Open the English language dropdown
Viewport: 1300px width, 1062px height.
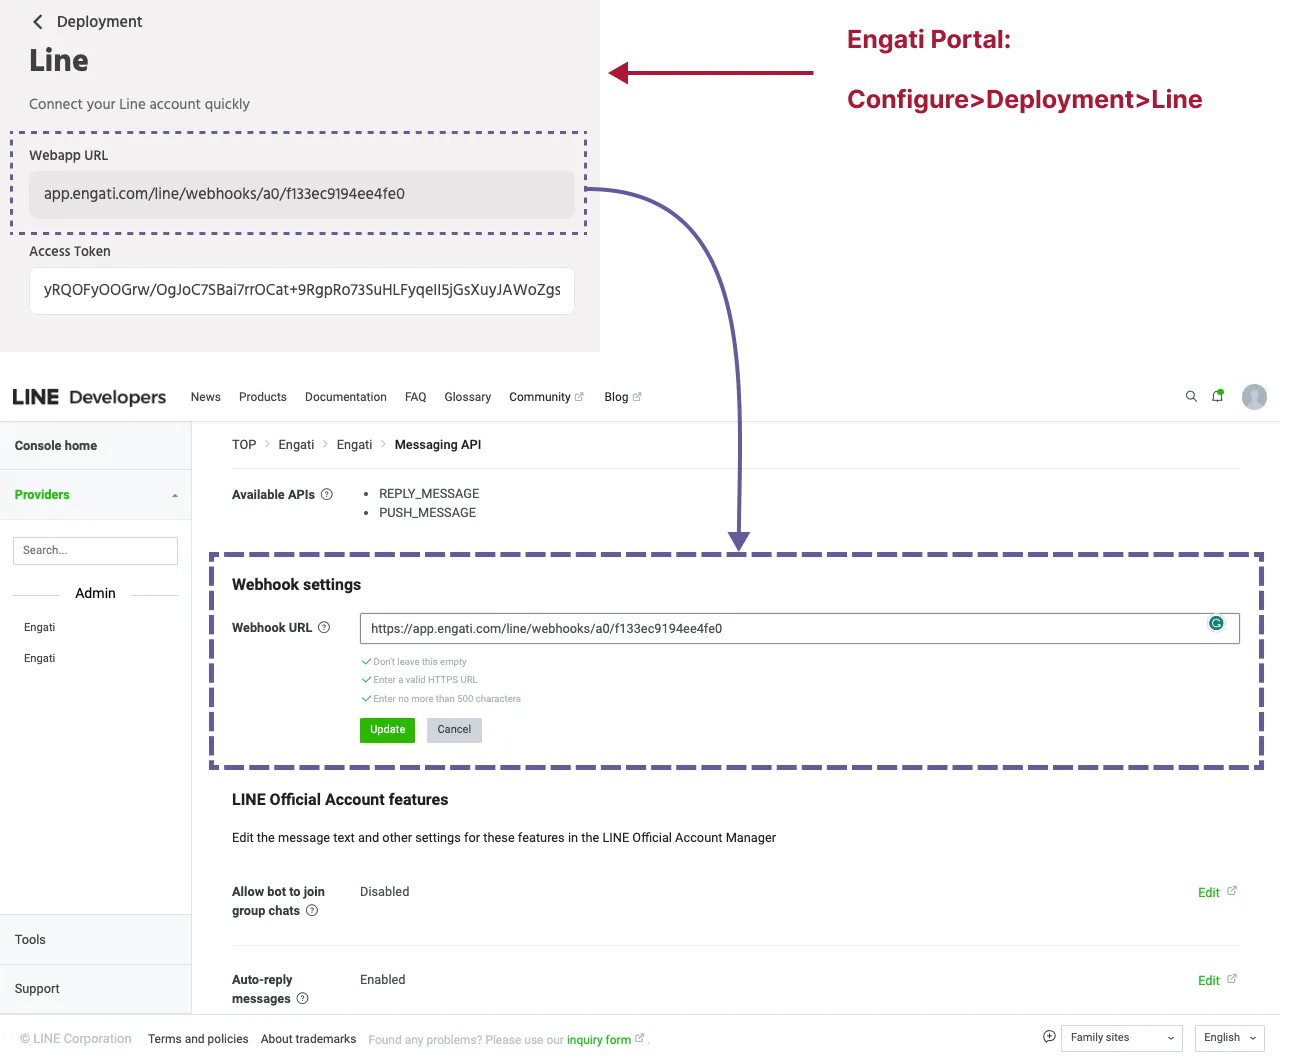(1230, 1038)
